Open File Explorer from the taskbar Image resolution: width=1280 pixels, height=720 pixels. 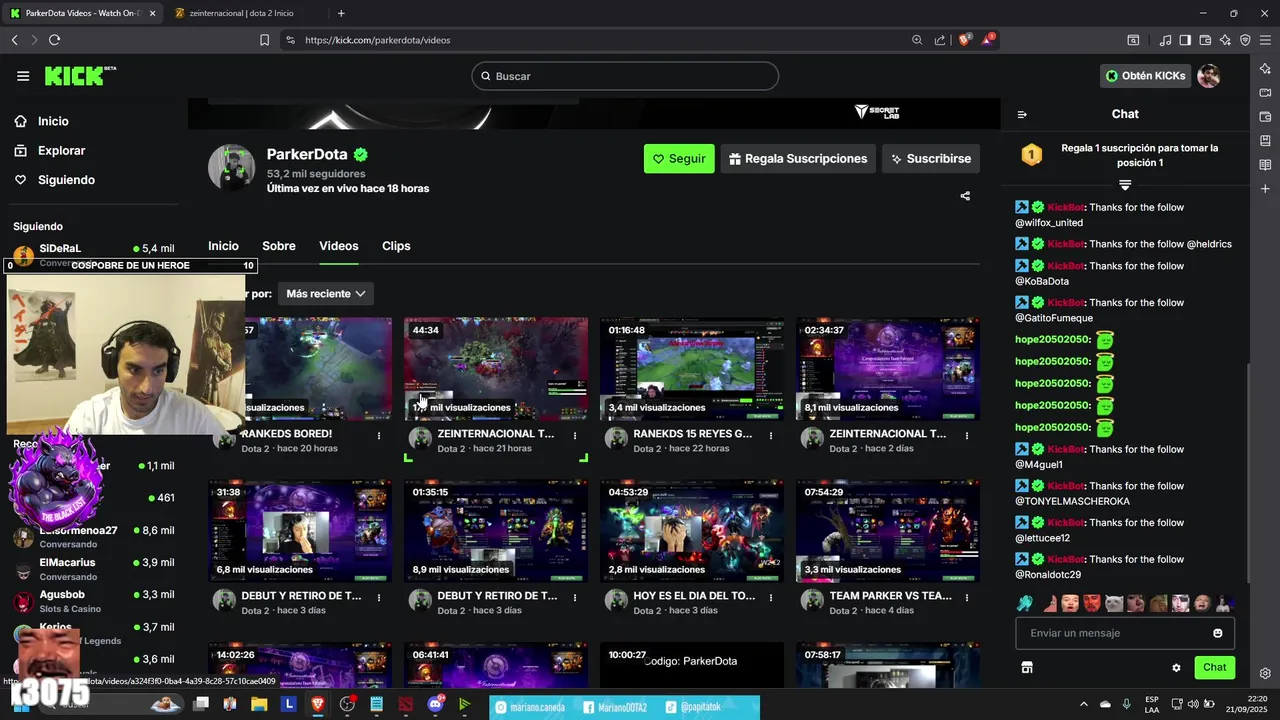click(259, 704)
